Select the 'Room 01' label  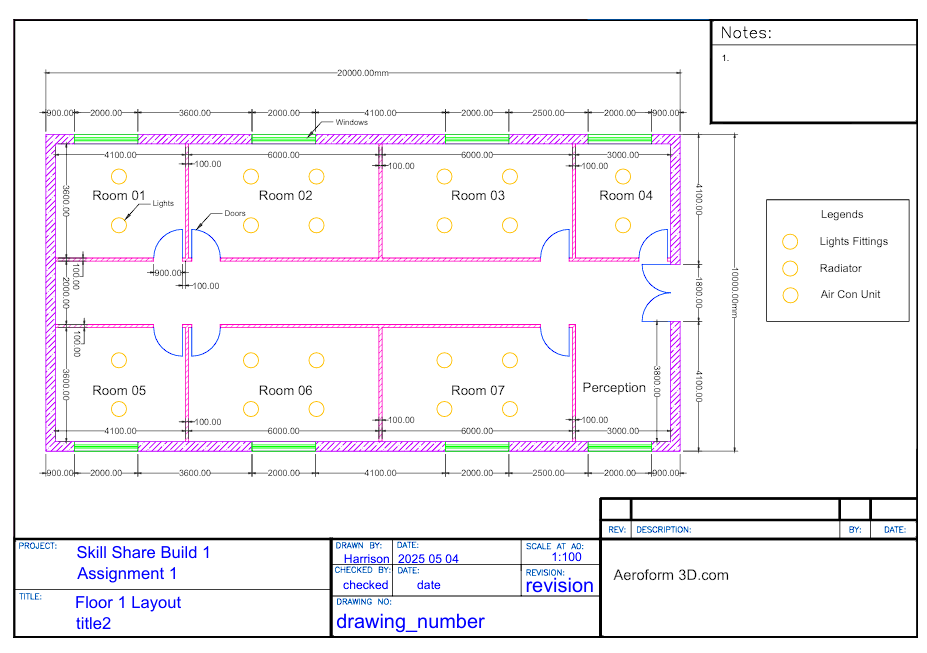119,196
